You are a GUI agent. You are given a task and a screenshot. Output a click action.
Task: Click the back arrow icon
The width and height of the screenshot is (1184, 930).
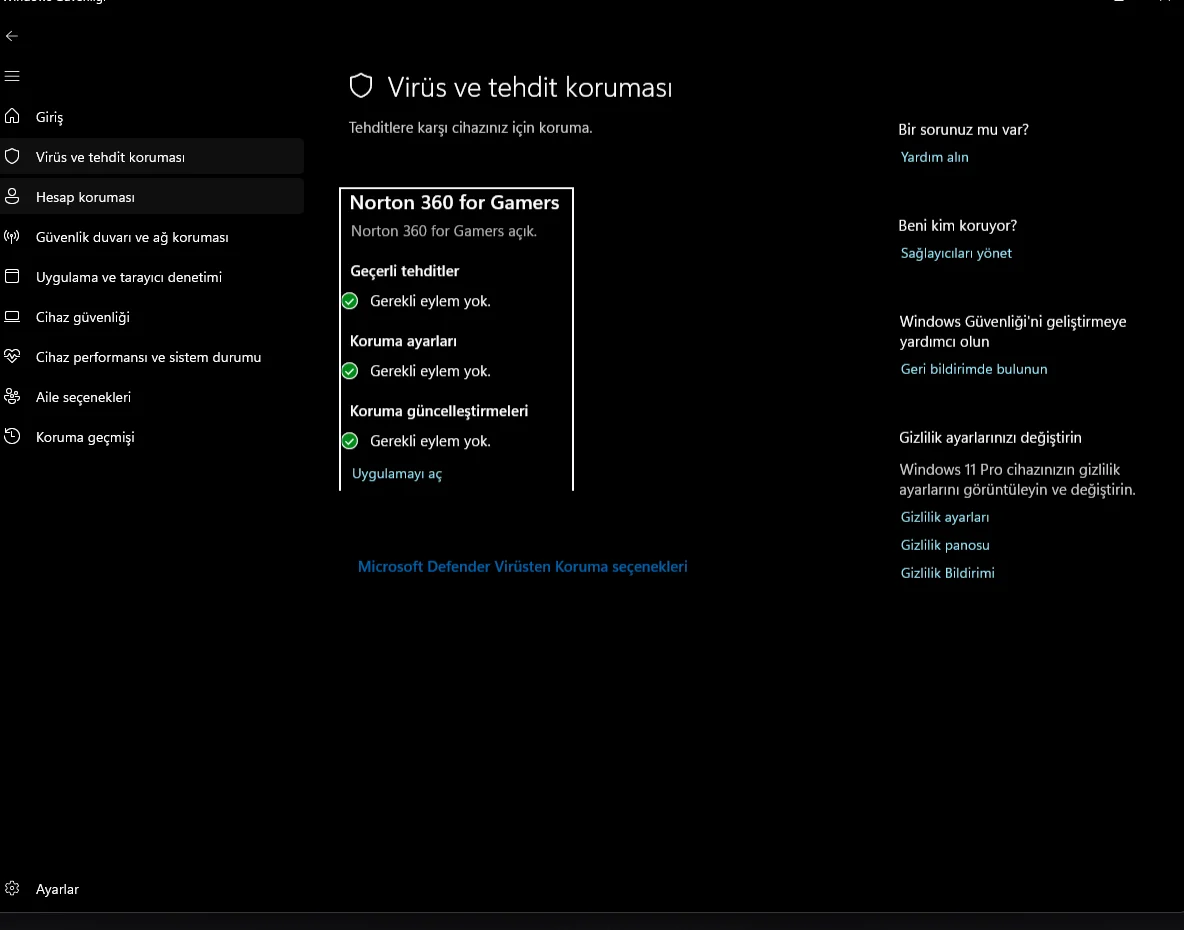pos(12,36)
